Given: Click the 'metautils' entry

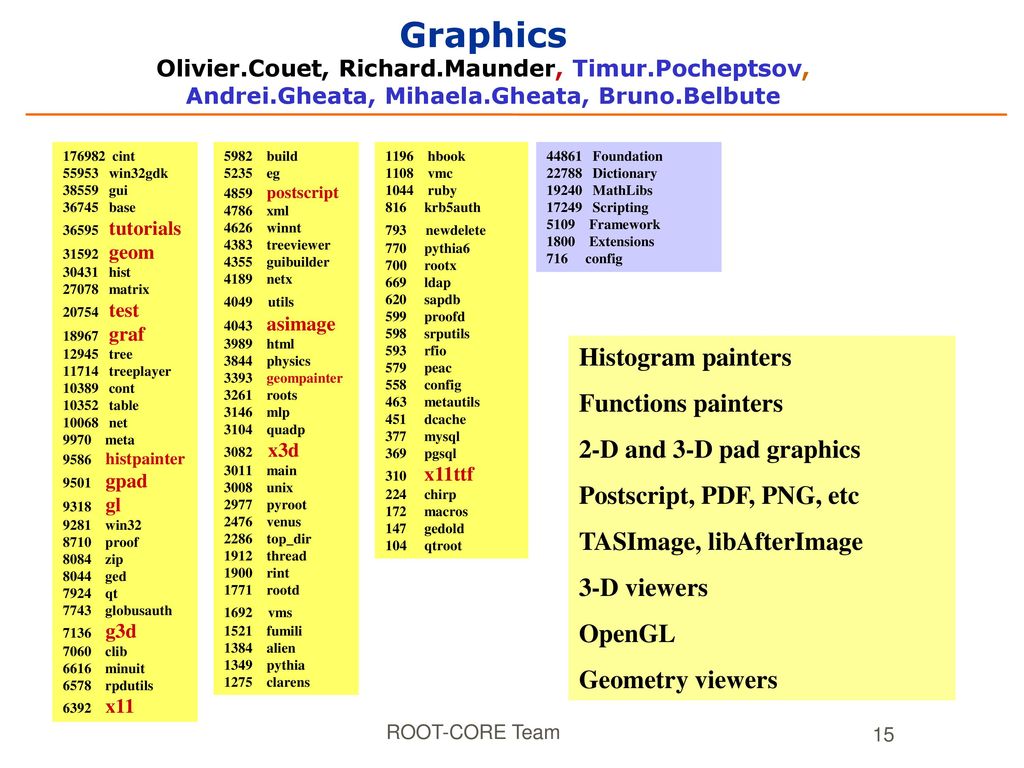Looking at the screenshot, I should click(x=452, y=402).
